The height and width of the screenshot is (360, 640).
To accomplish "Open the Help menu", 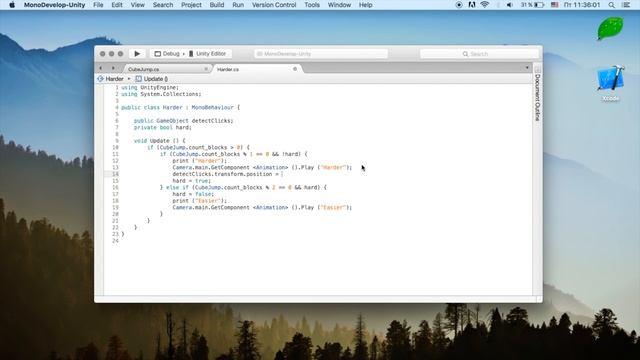I will coord(365,5).
